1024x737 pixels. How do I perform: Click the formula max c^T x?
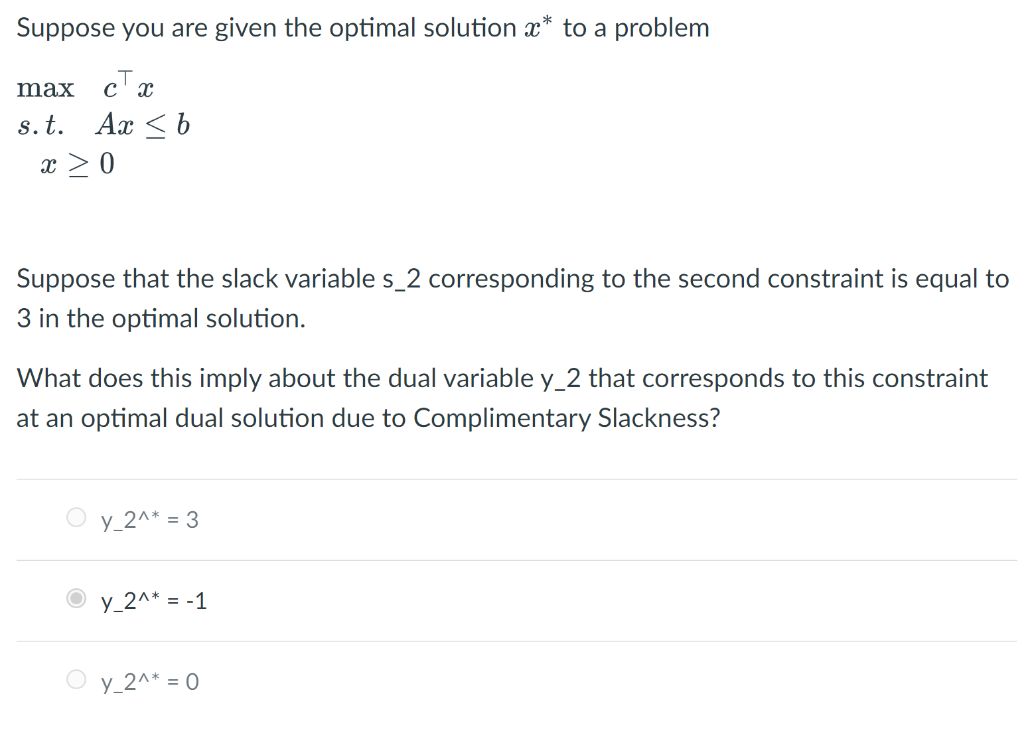point(85,86)
